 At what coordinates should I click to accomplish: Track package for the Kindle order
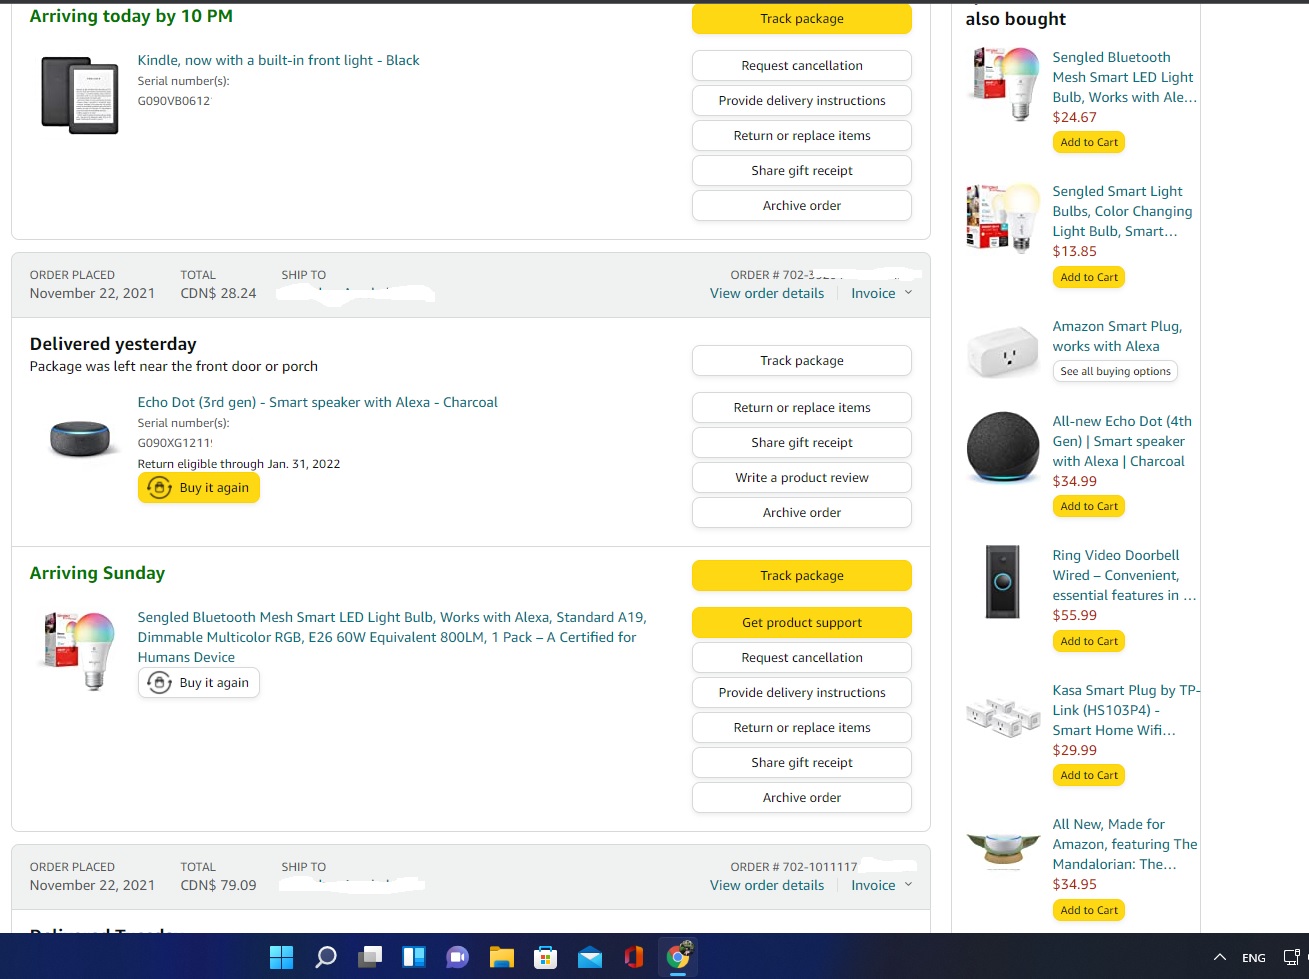pos(802,18)
